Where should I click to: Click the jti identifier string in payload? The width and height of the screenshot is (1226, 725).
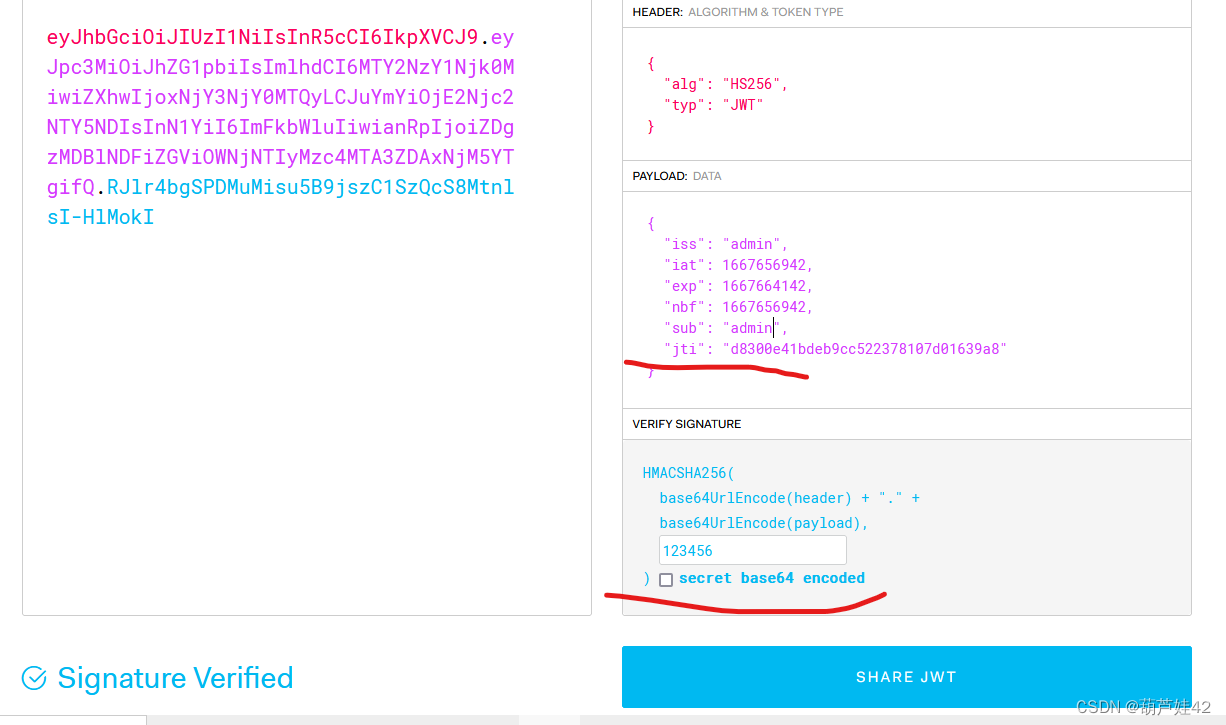(x=867, y=348)
